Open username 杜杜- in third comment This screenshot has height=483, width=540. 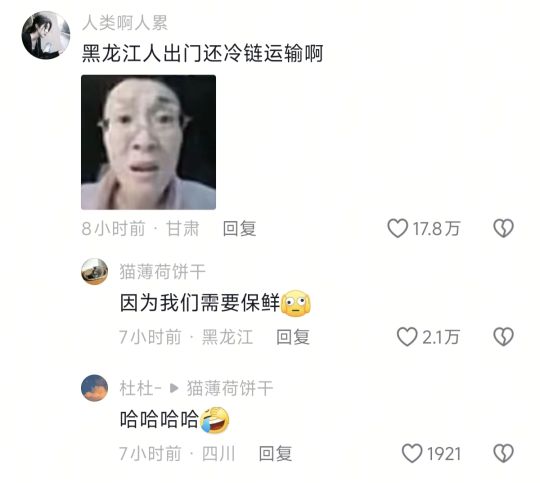pyautogui.click(x=141, y=388)
